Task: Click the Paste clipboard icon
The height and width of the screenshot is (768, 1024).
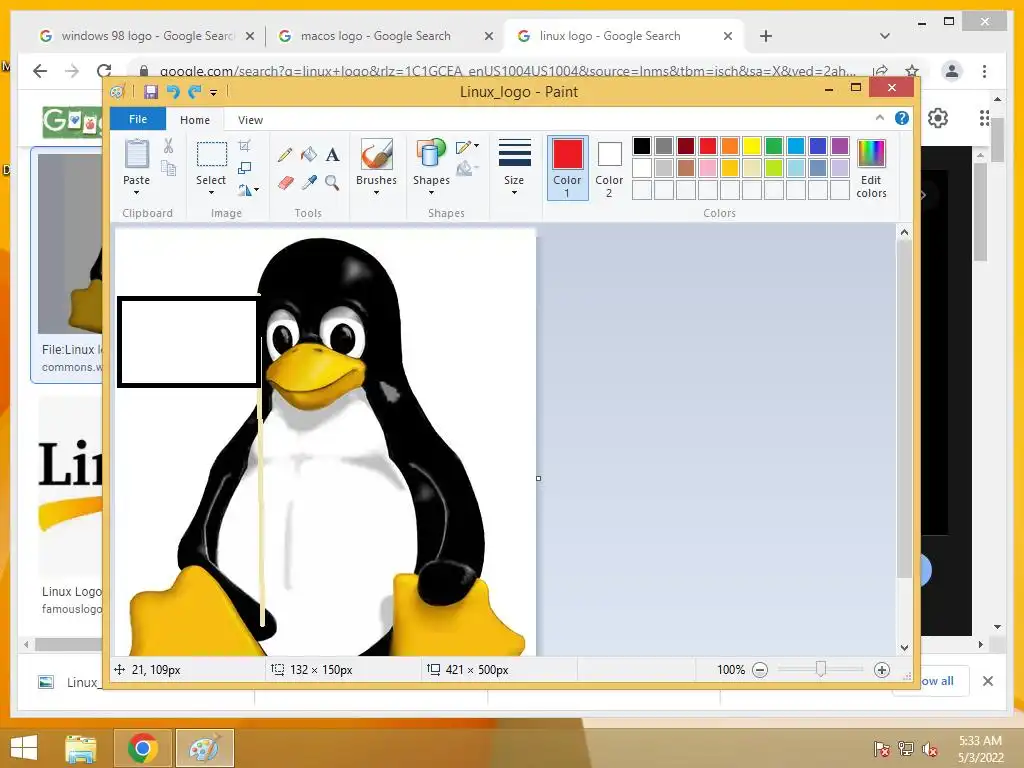Action: coord(136,154)
